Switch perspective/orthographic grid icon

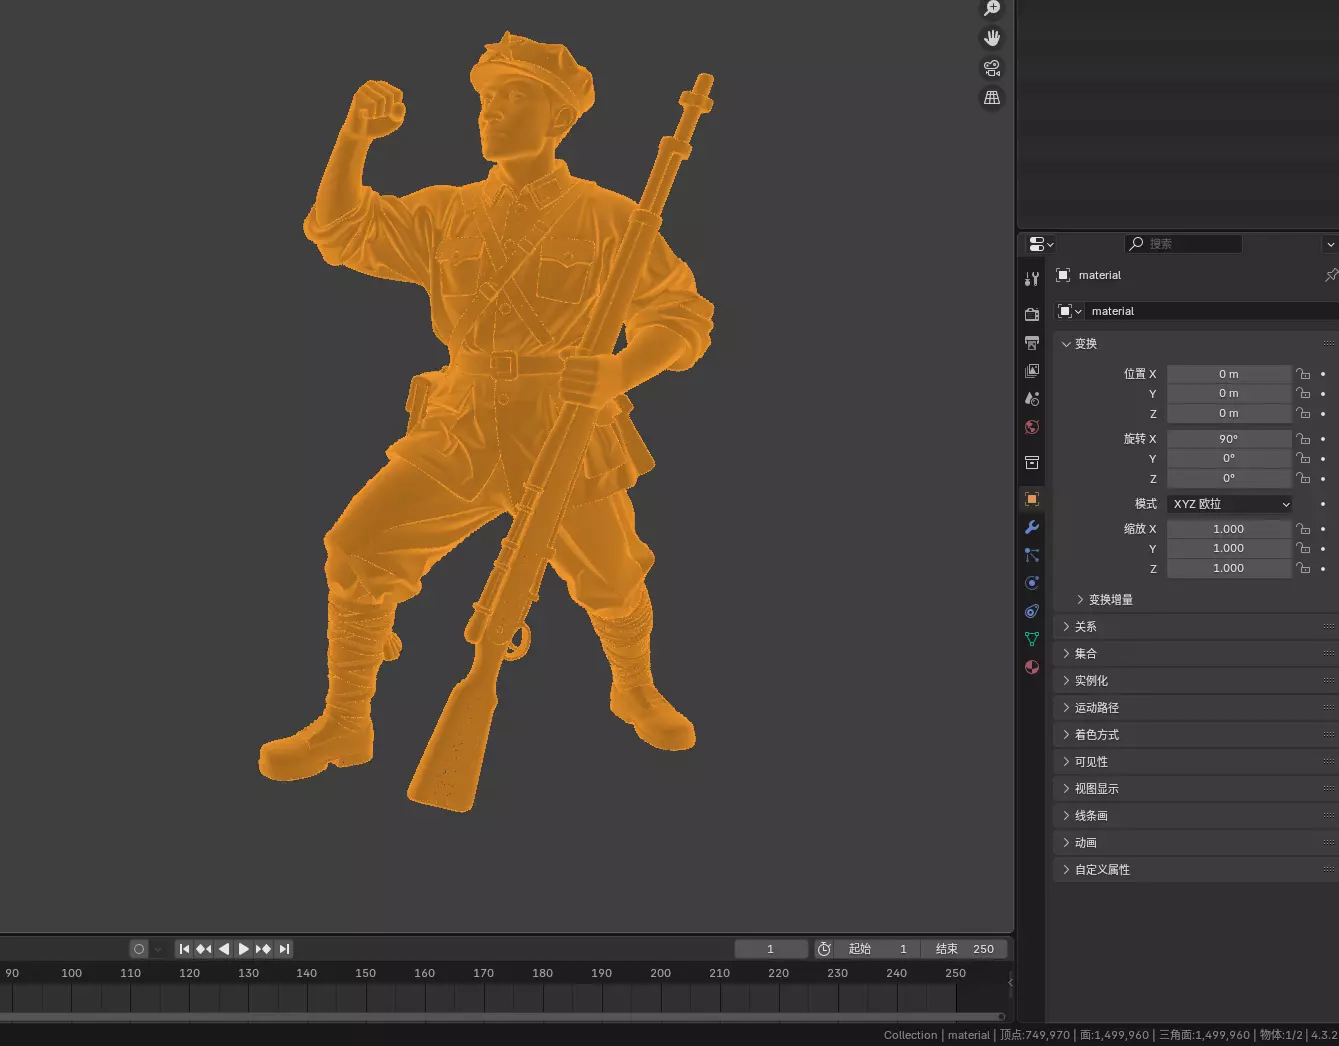pos(992,98)
